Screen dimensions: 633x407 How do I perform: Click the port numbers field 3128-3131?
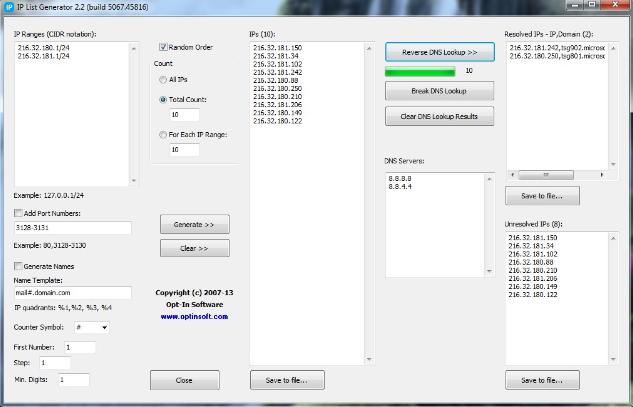(x=73, y=228)
